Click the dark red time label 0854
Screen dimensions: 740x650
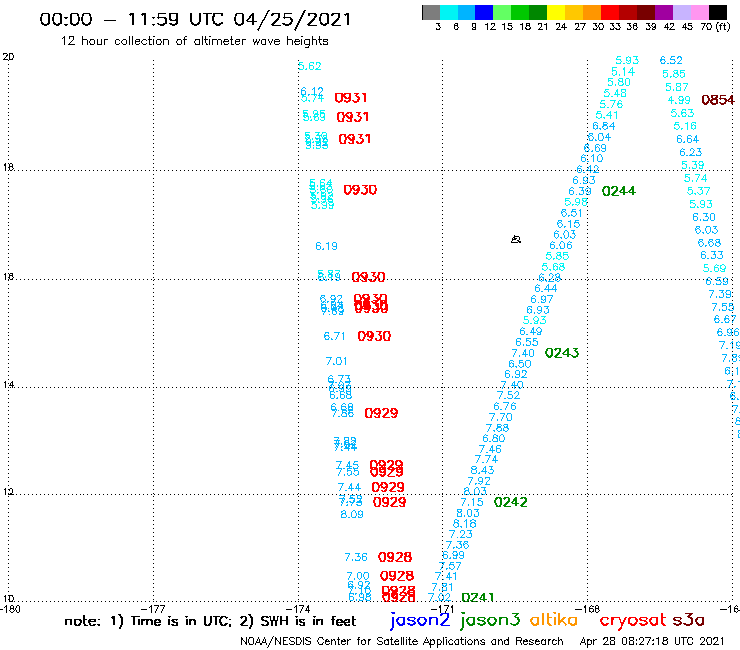[x=718, y=100]
